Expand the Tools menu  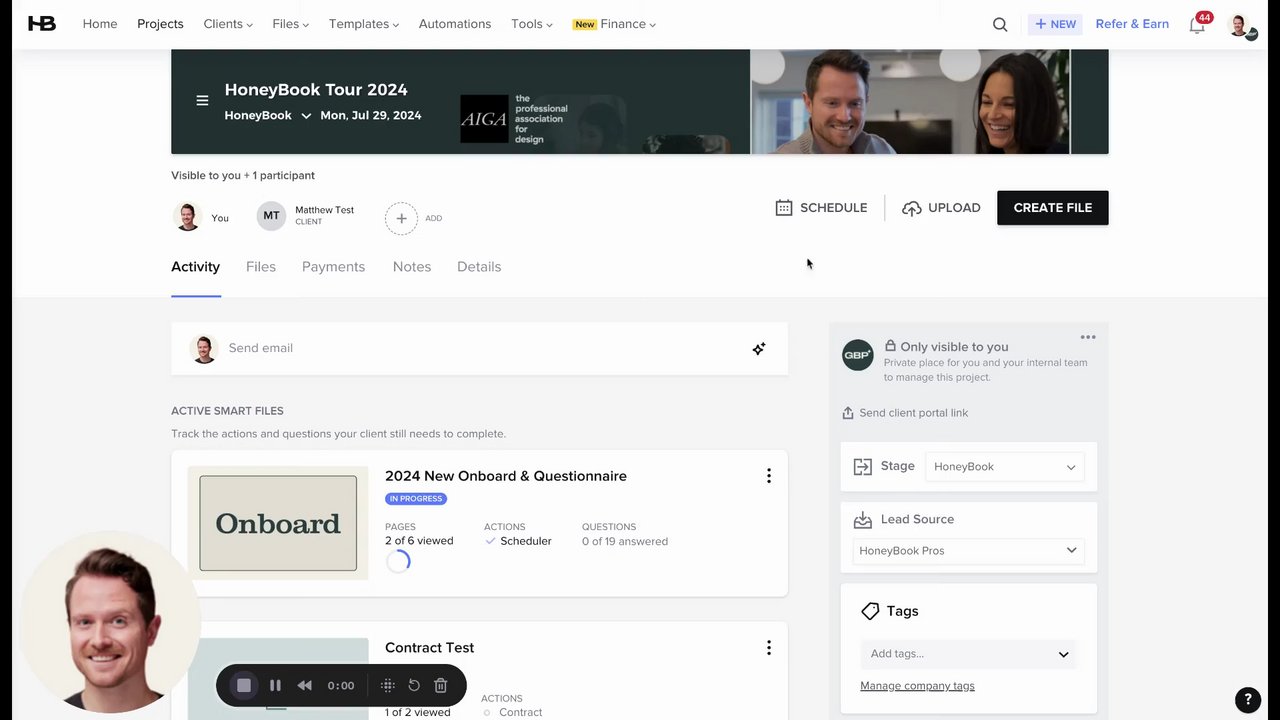[x=532, y=24]
